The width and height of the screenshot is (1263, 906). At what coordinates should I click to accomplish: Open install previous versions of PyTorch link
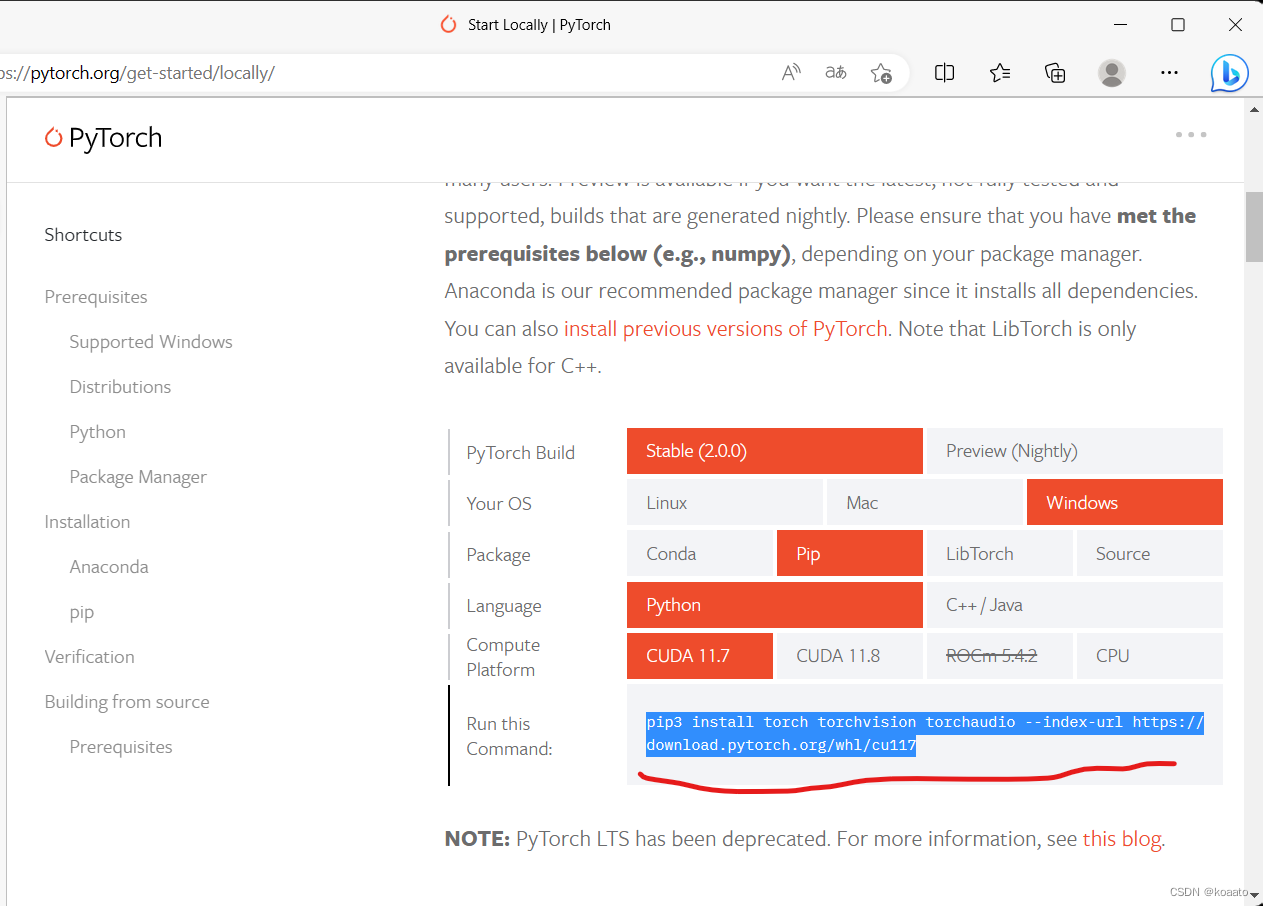click(x=726, y=328)
